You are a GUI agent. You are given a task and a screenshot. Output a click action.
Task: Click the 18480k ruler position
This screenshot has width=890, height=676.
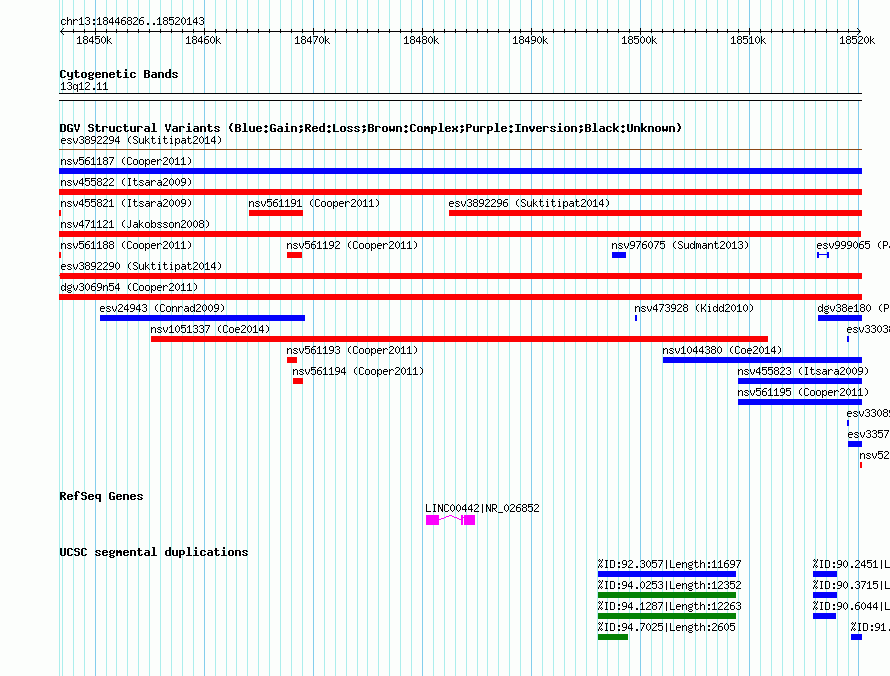[421, 40]
